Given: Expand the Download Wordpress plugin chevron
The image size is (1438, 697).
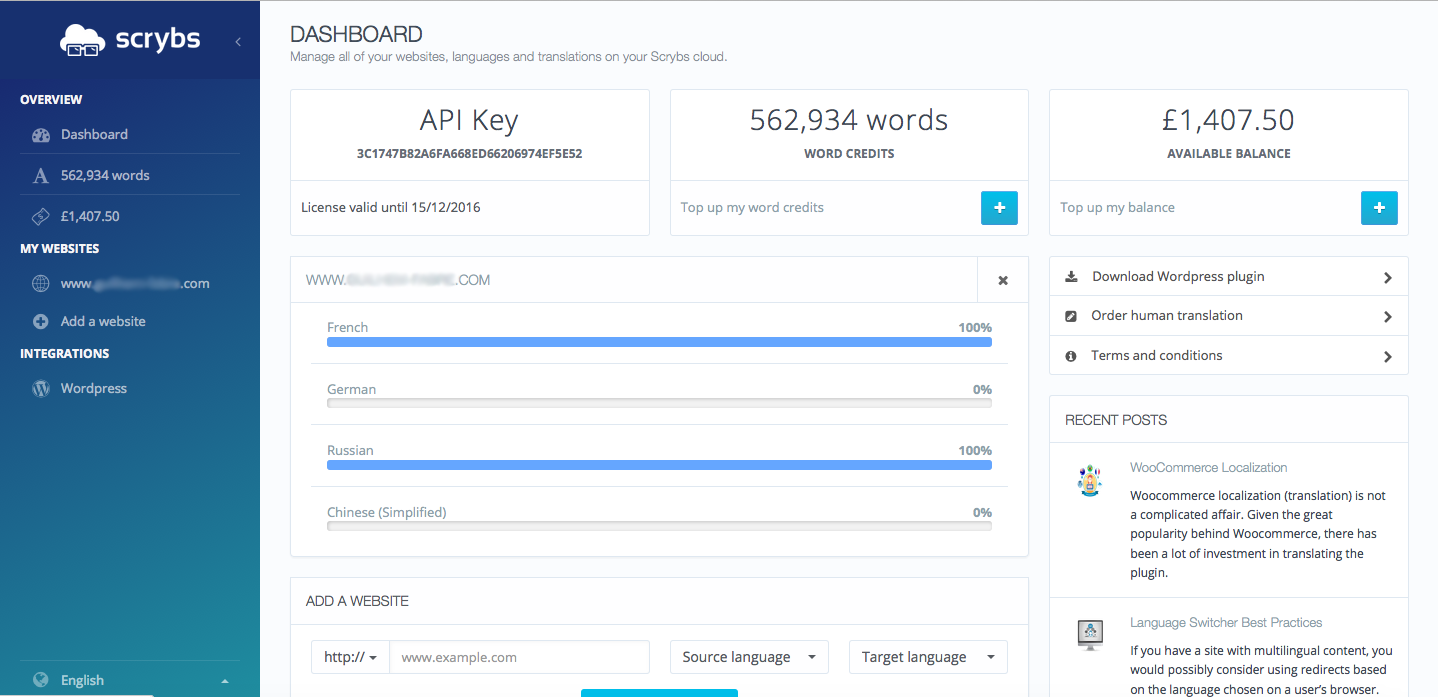Looking at the screenshot, I should coord(1387,277).
